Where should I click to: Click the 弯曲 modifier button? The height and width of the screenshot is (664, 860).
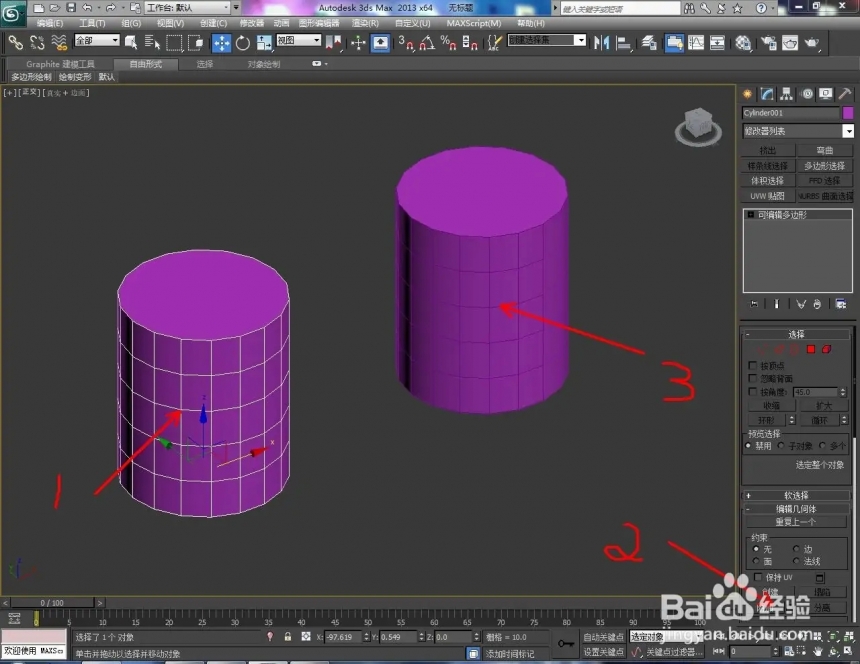825,150
